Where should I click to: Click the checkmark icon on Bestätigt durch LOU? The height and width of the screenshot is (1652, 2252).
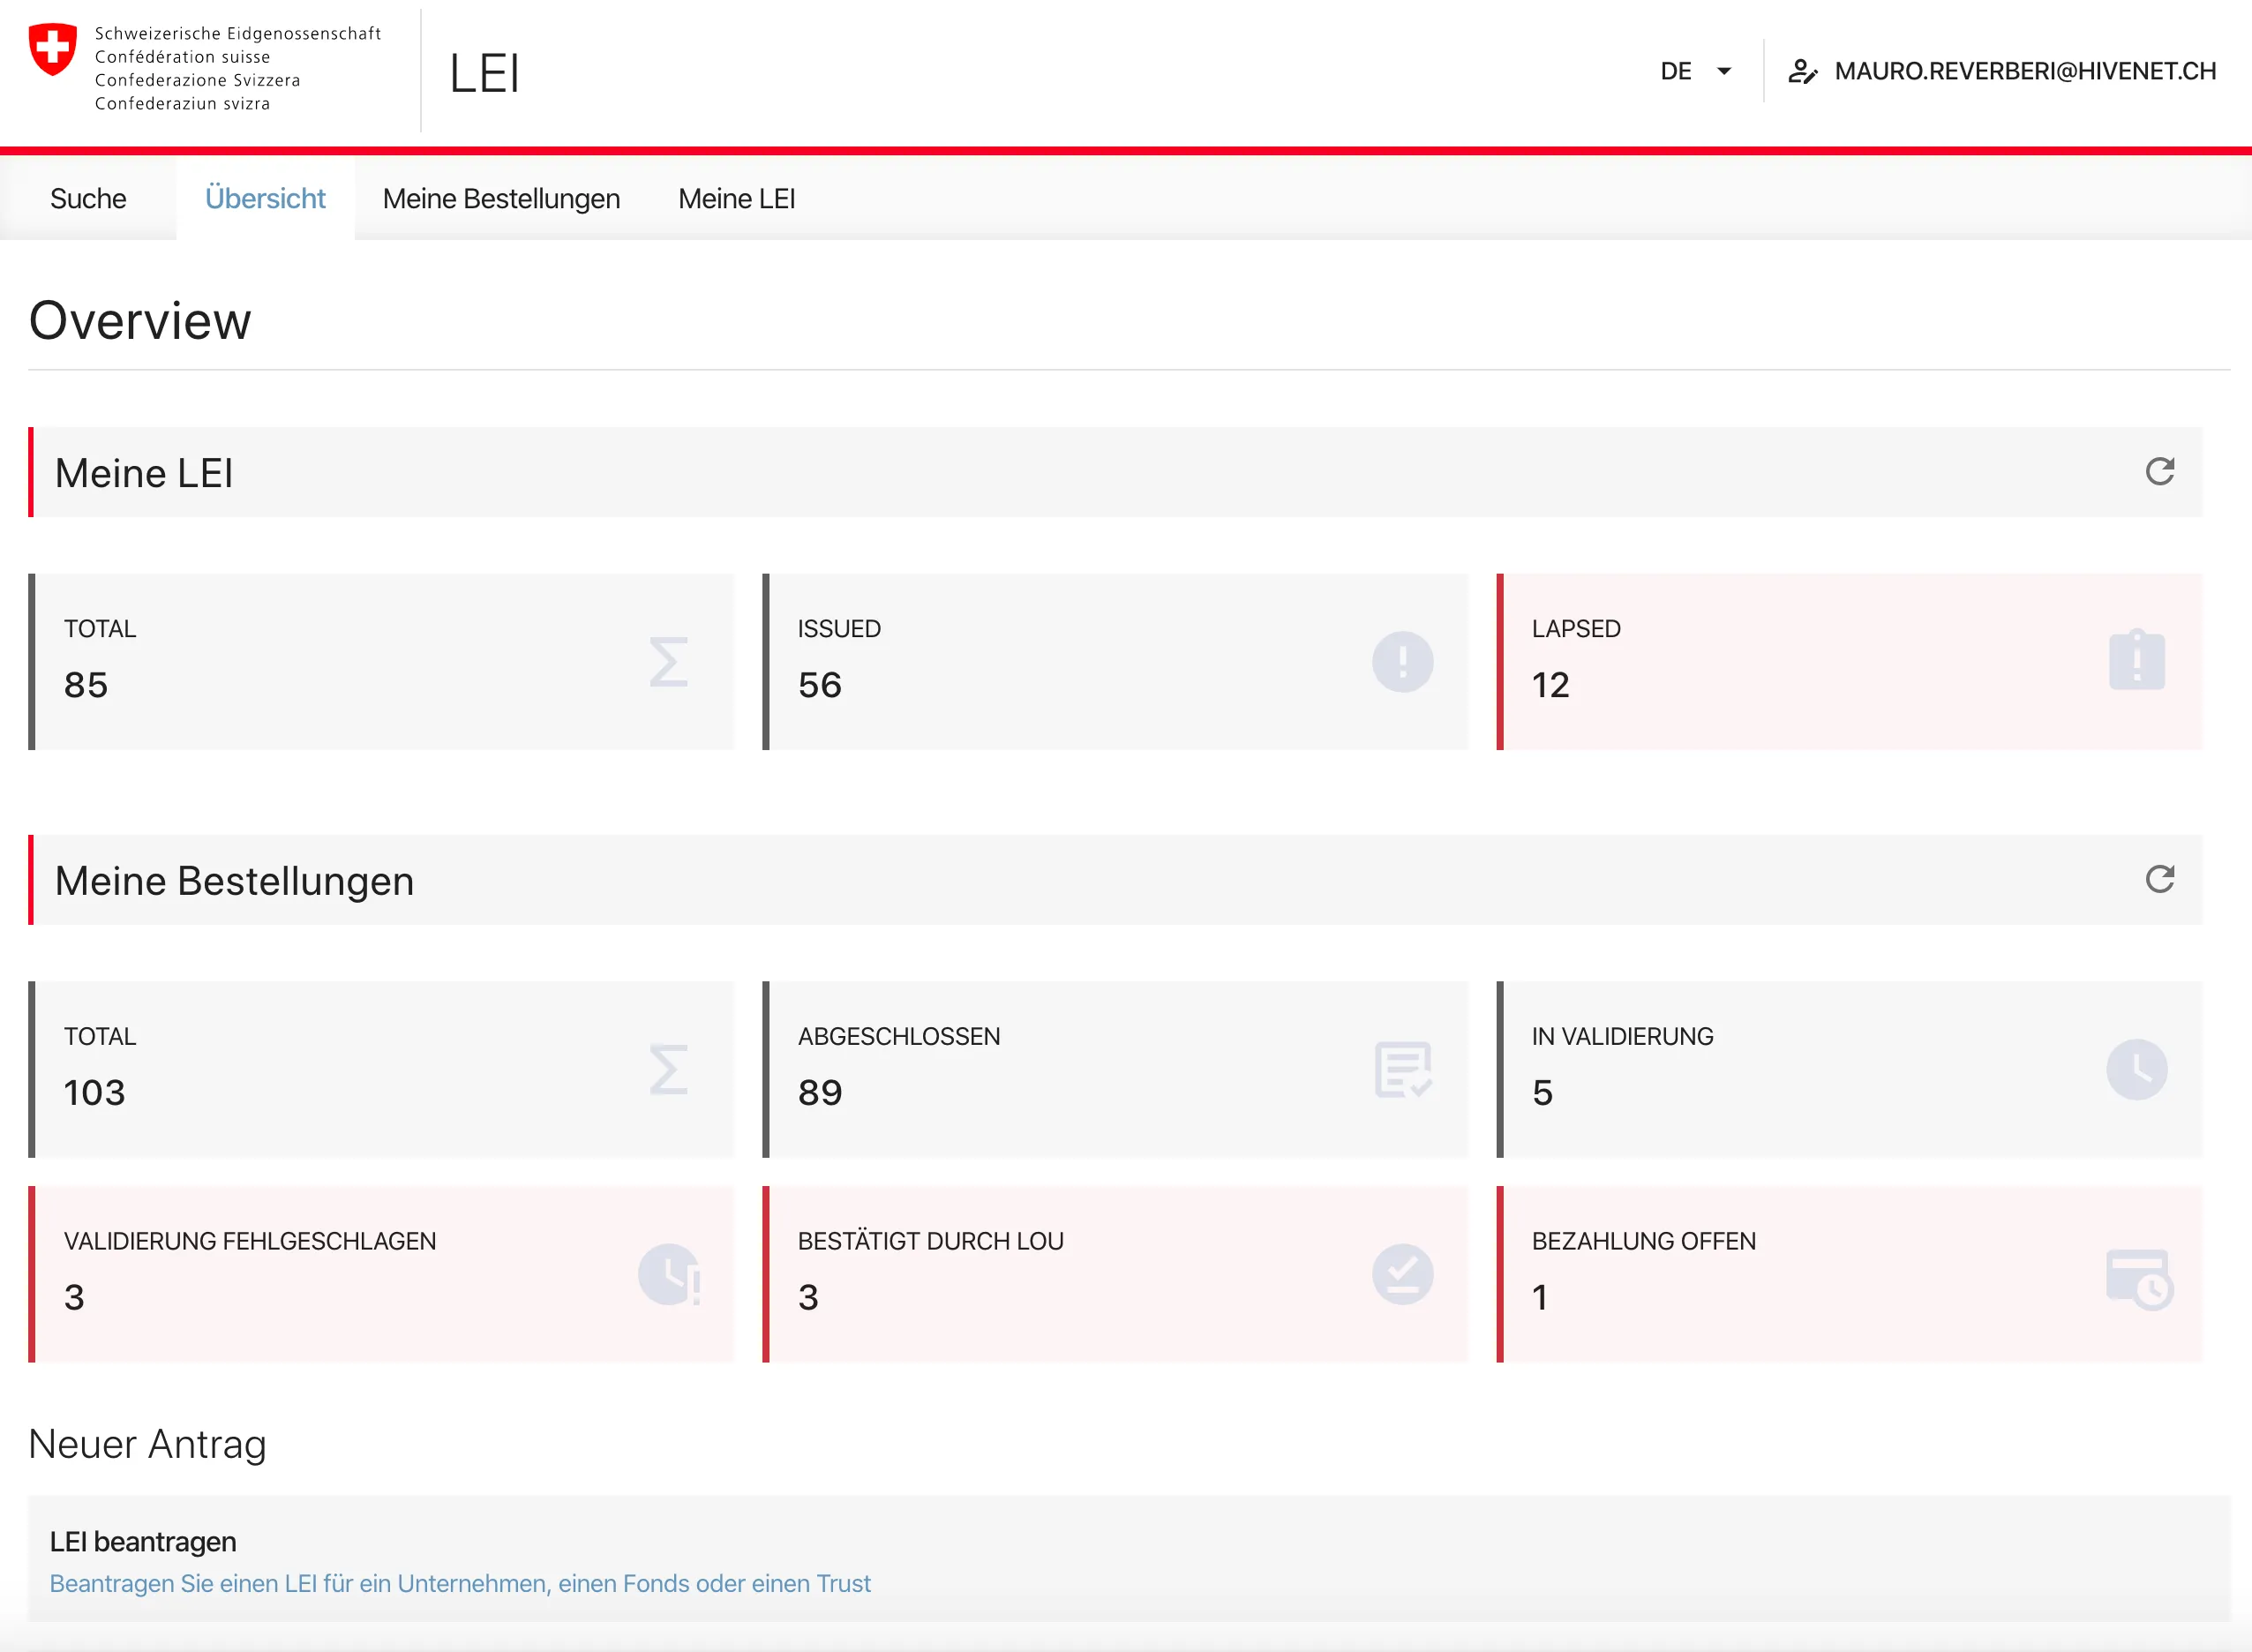[x=1403, y=1274]
